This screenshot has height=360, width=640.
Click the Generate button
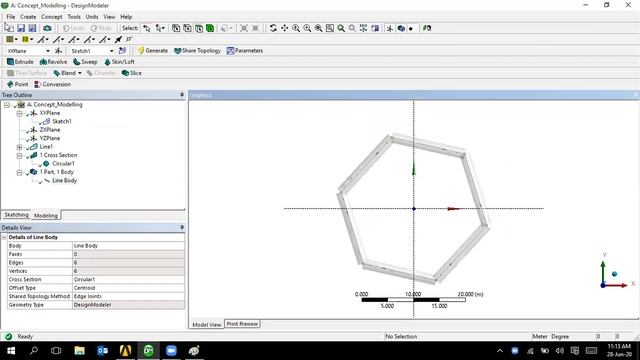point(153,51)
